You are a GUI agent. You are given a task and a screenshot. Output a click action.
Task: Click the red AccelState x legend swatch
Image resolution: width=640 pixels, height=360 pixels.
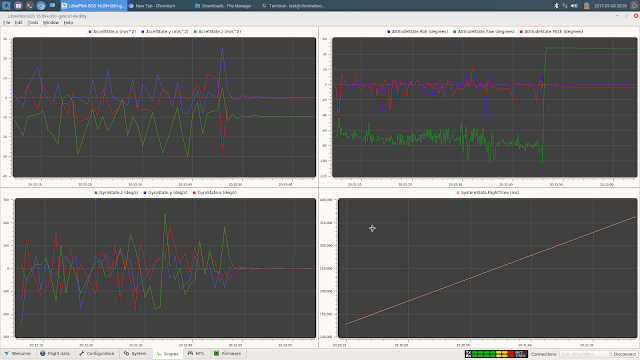[90, 31]
